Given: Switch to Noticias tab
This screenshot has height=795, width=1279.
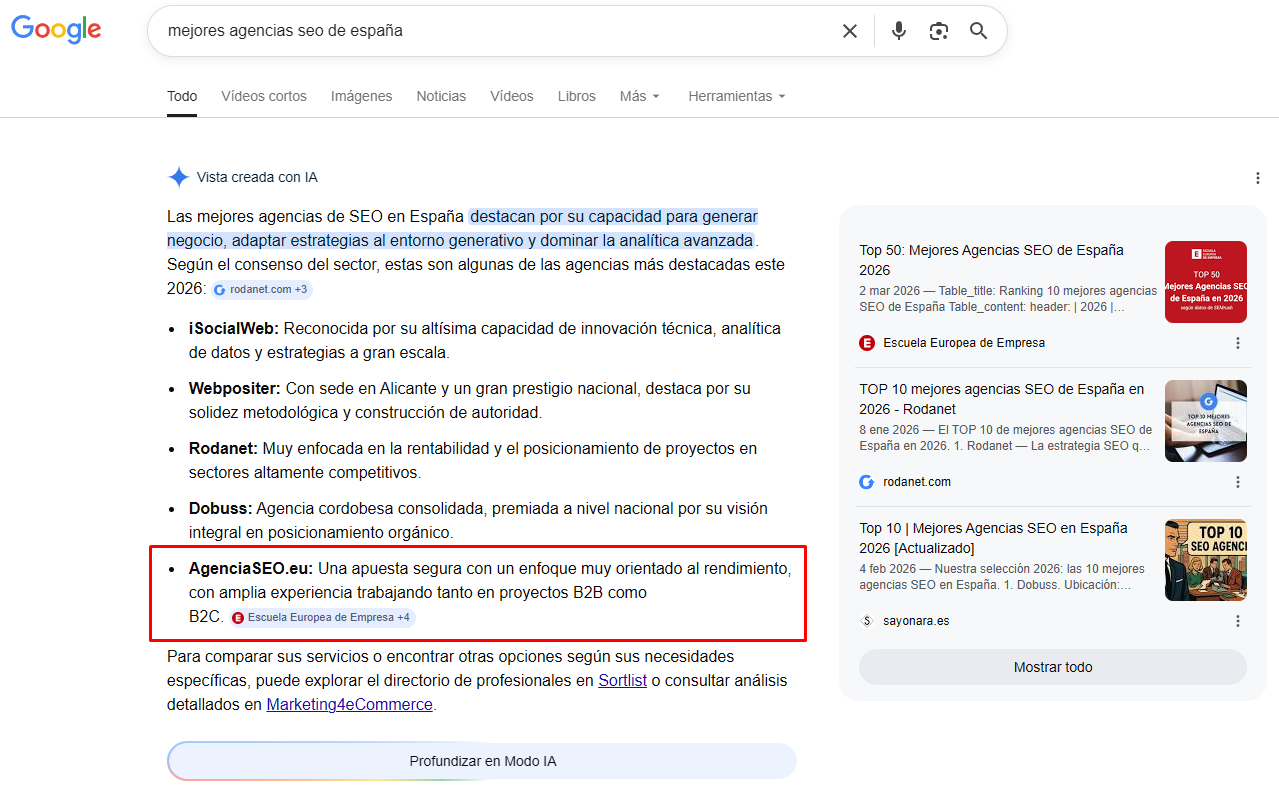Looking at the screenshot, I should [x=441, y=97].
